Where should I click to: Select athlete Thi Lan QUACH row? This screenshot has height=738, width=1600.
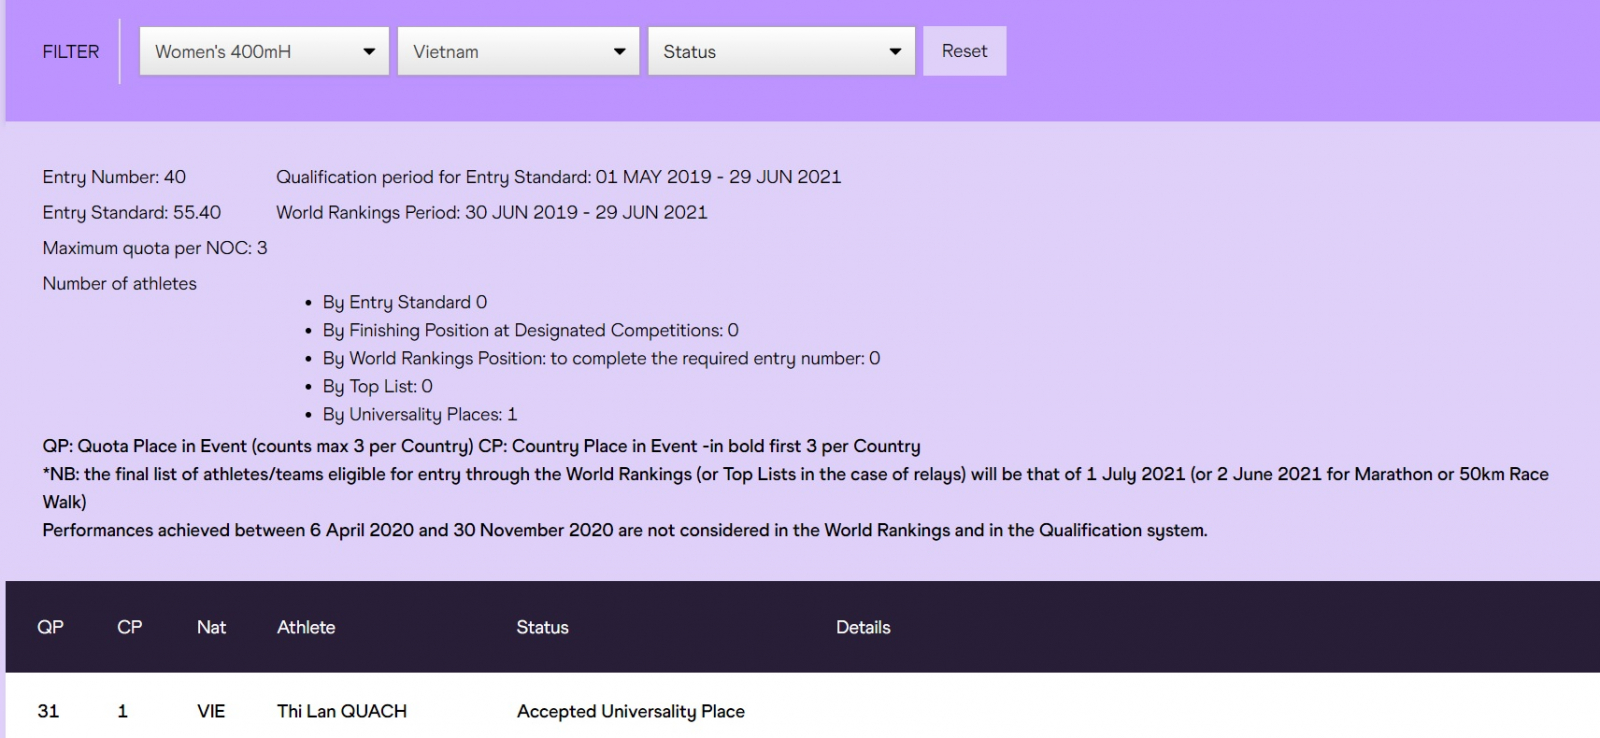802,711
